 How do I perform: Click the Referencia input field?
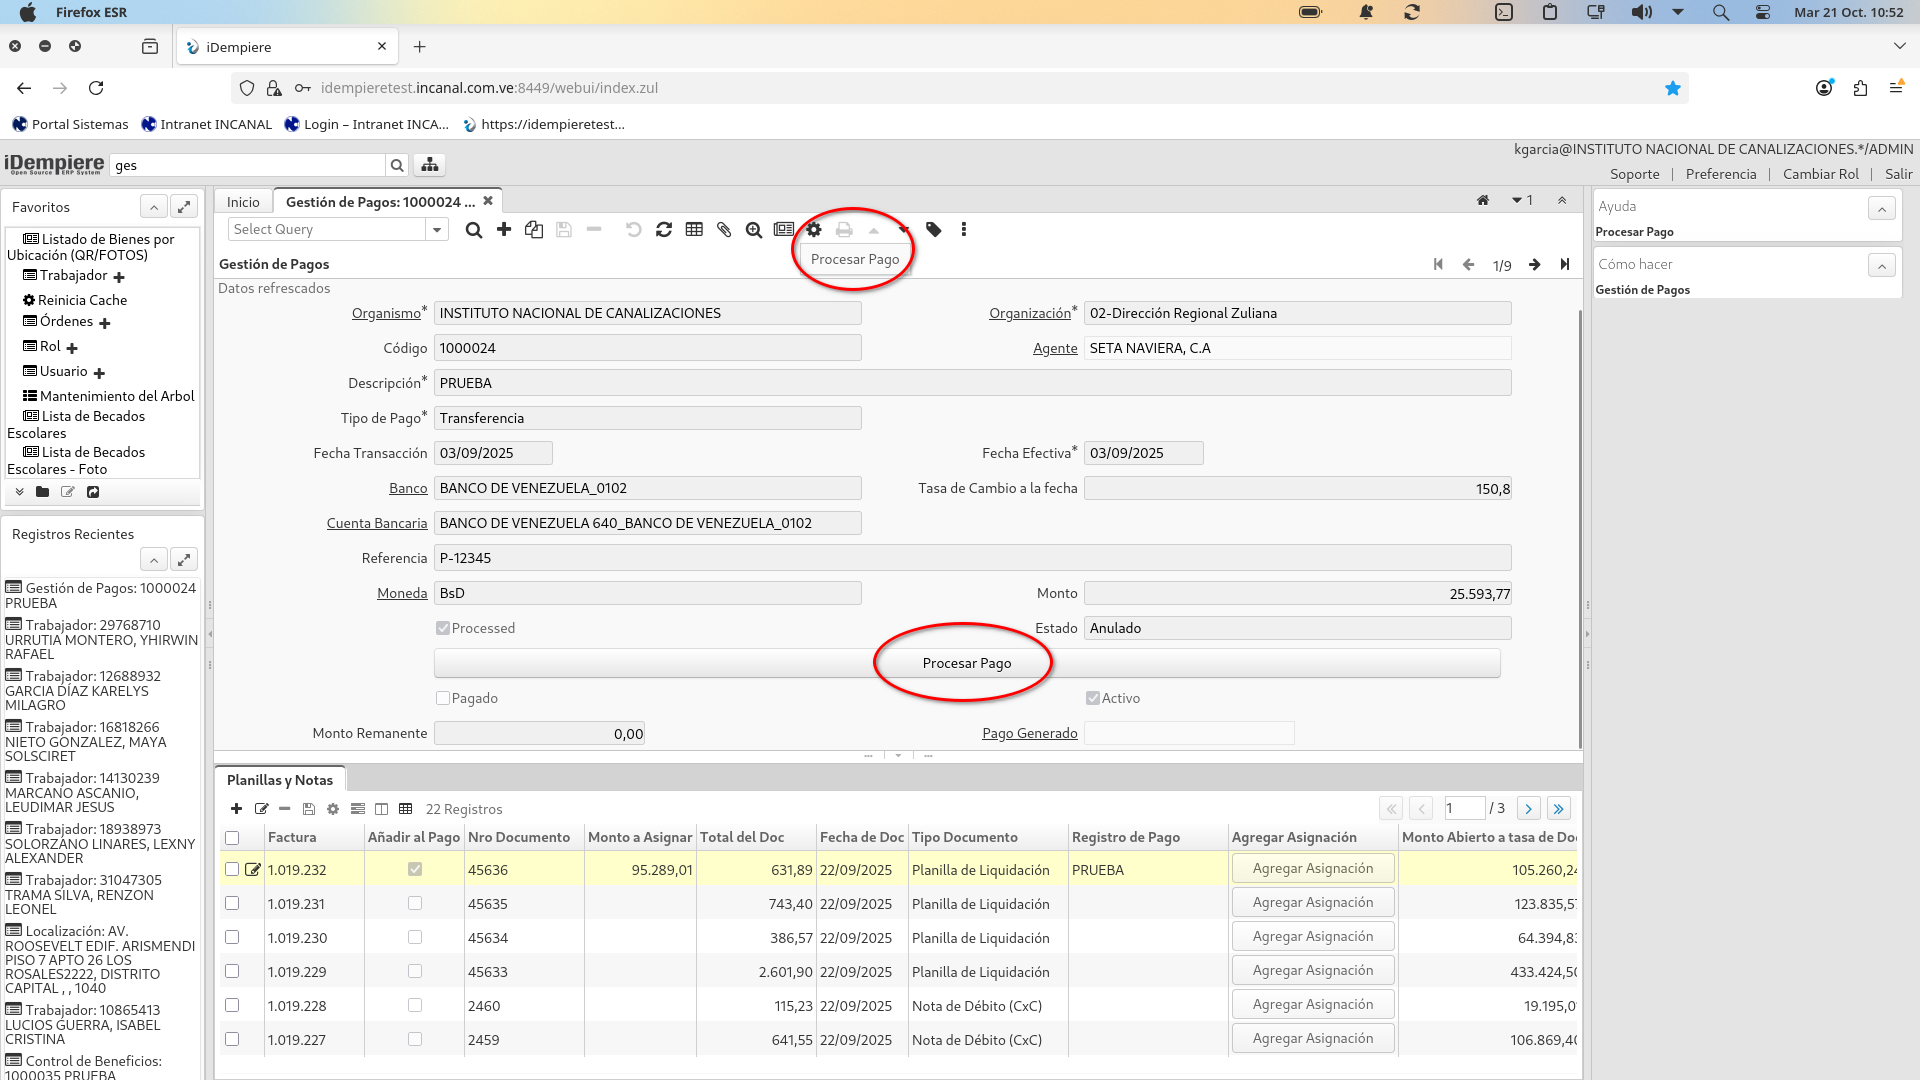coord(971,558)
